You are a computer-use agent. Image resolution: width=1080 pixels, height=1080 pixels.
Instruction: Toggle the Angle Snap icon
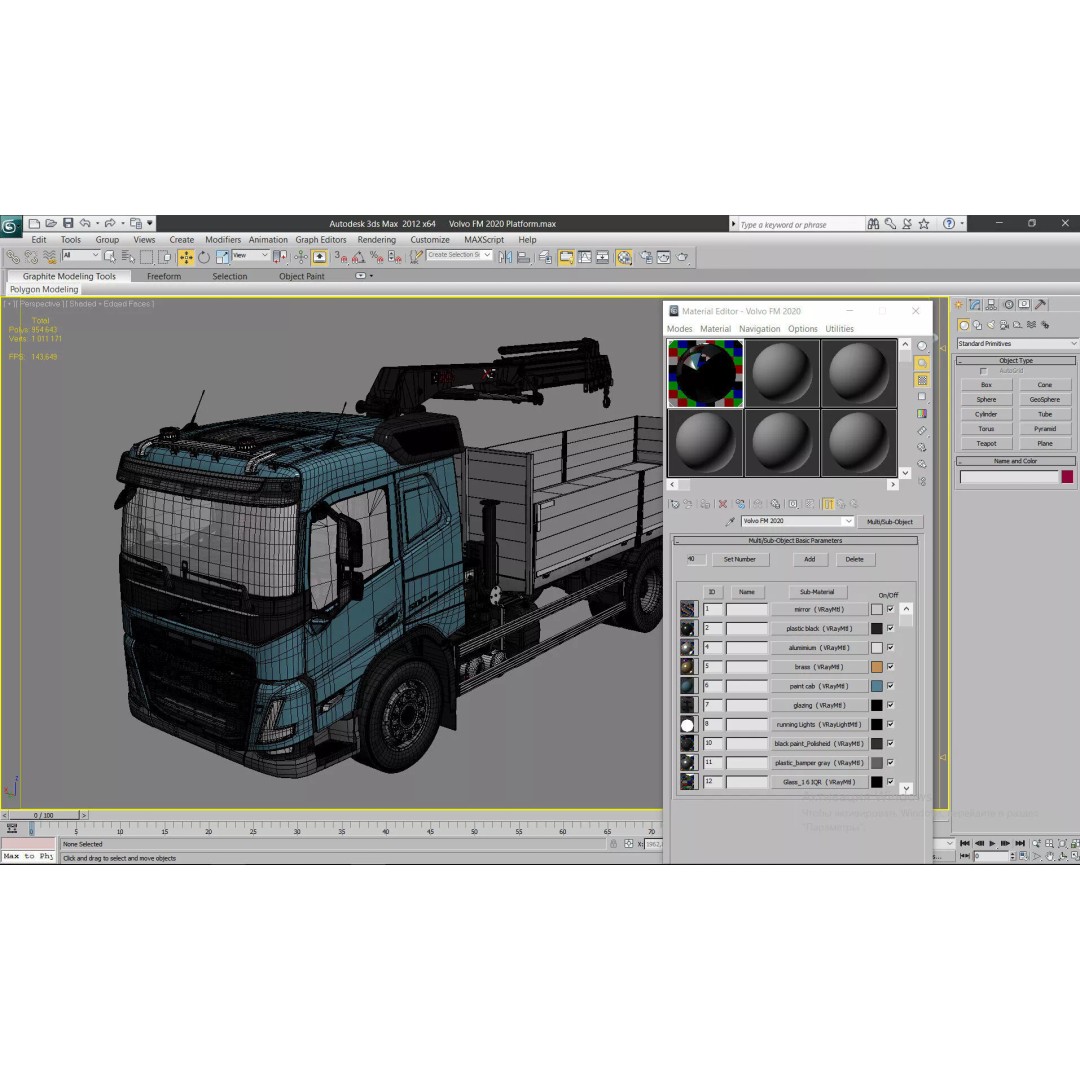pyautogui.click(x=358, y=257)
